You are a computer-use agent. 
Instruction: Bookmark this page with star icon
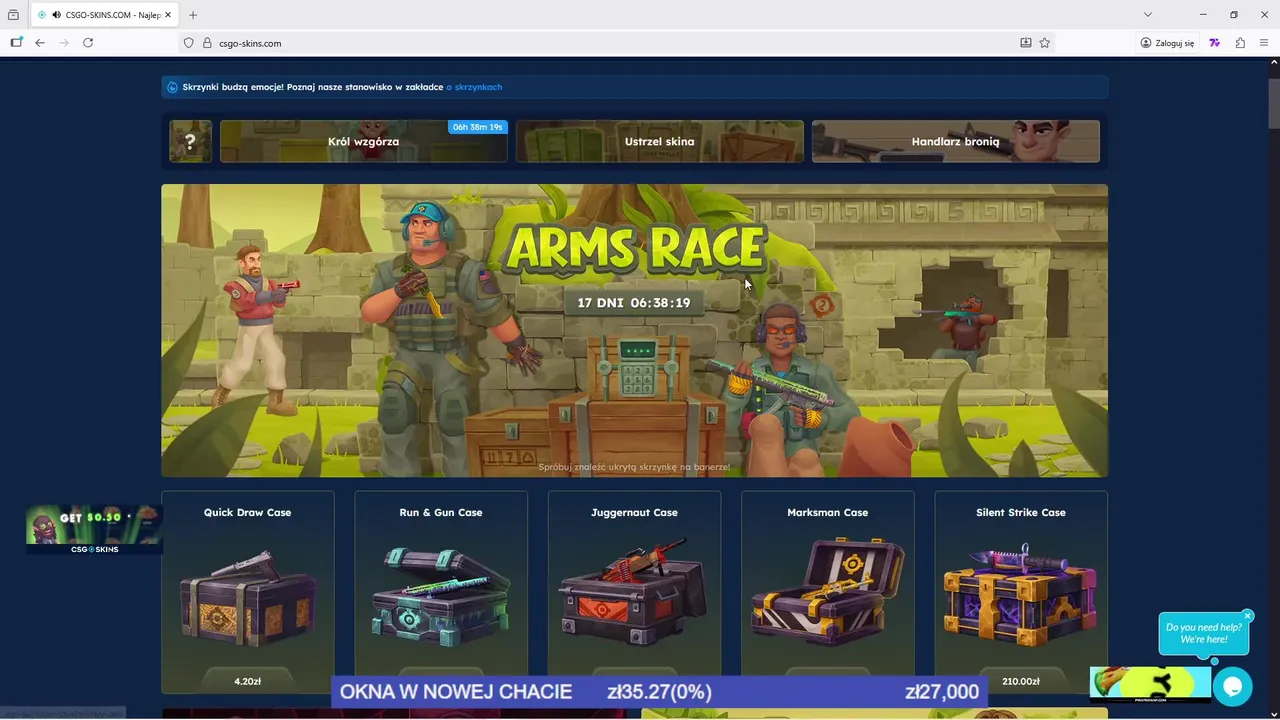(x=1044, y=43)
